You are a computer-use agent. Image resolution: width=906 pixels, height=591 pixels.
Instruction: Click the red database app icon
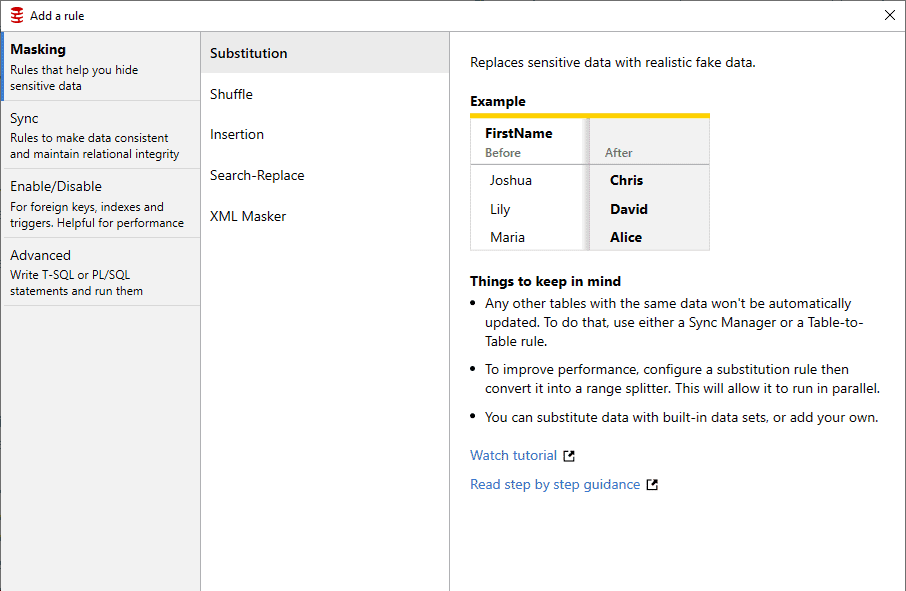point(17,15)
